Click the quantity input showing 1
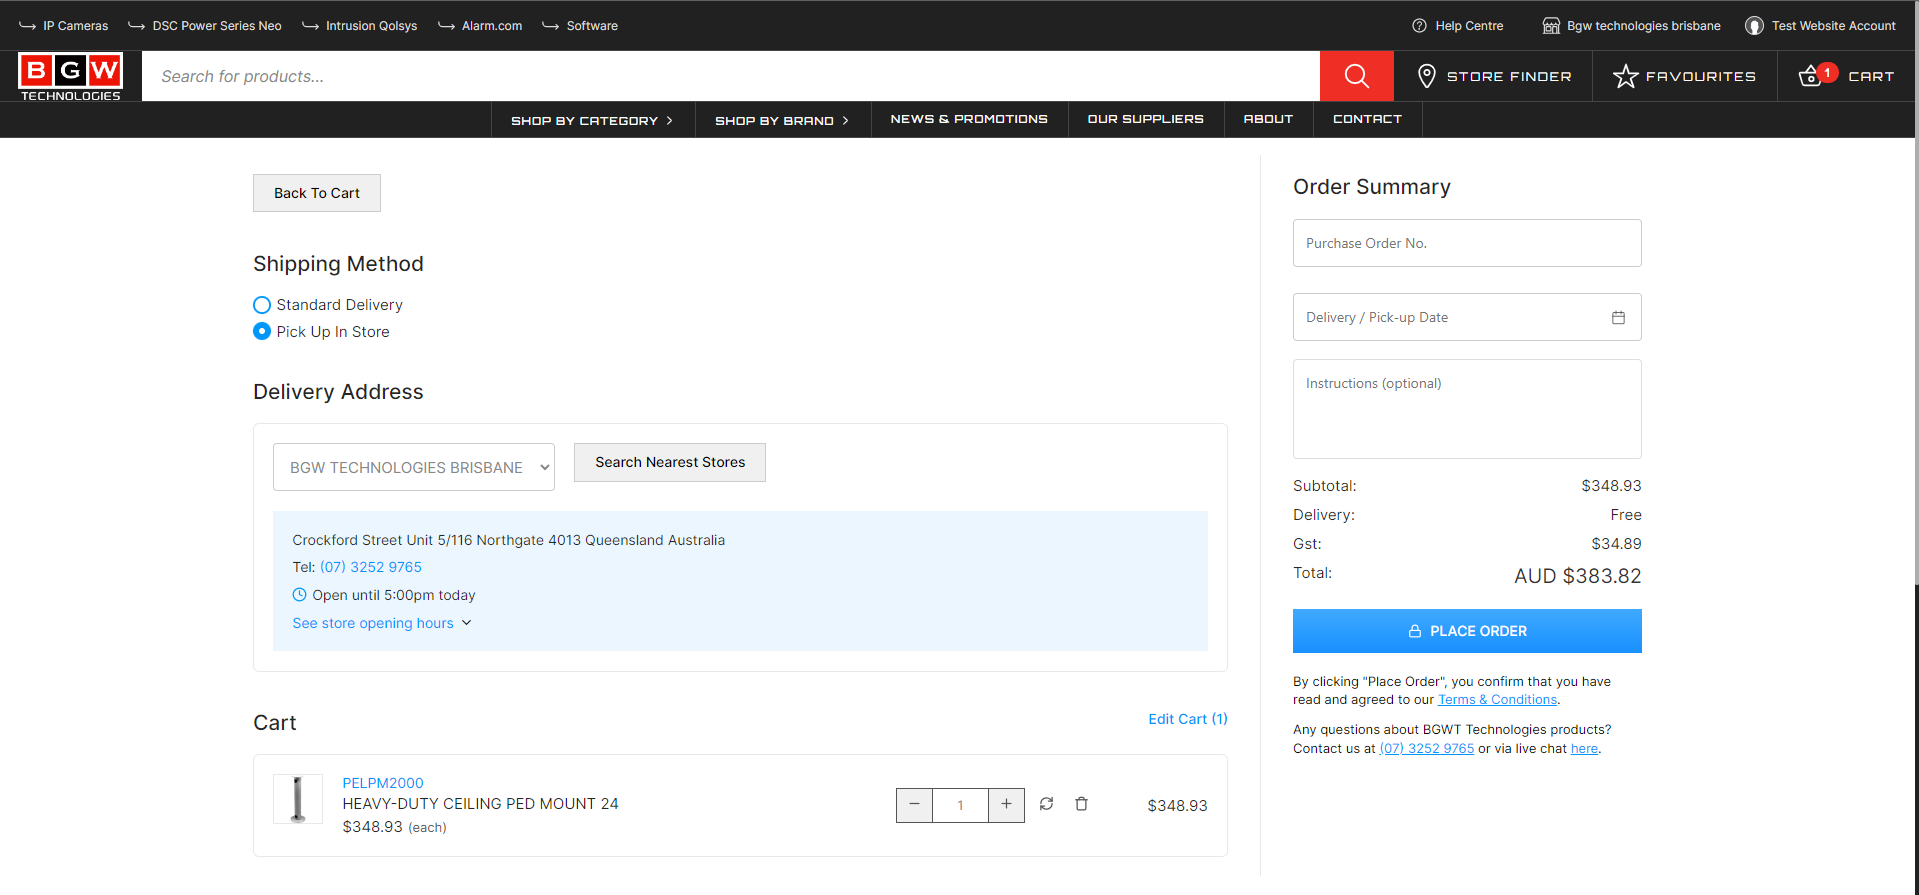1919x895 pixels. click(960, 805)
